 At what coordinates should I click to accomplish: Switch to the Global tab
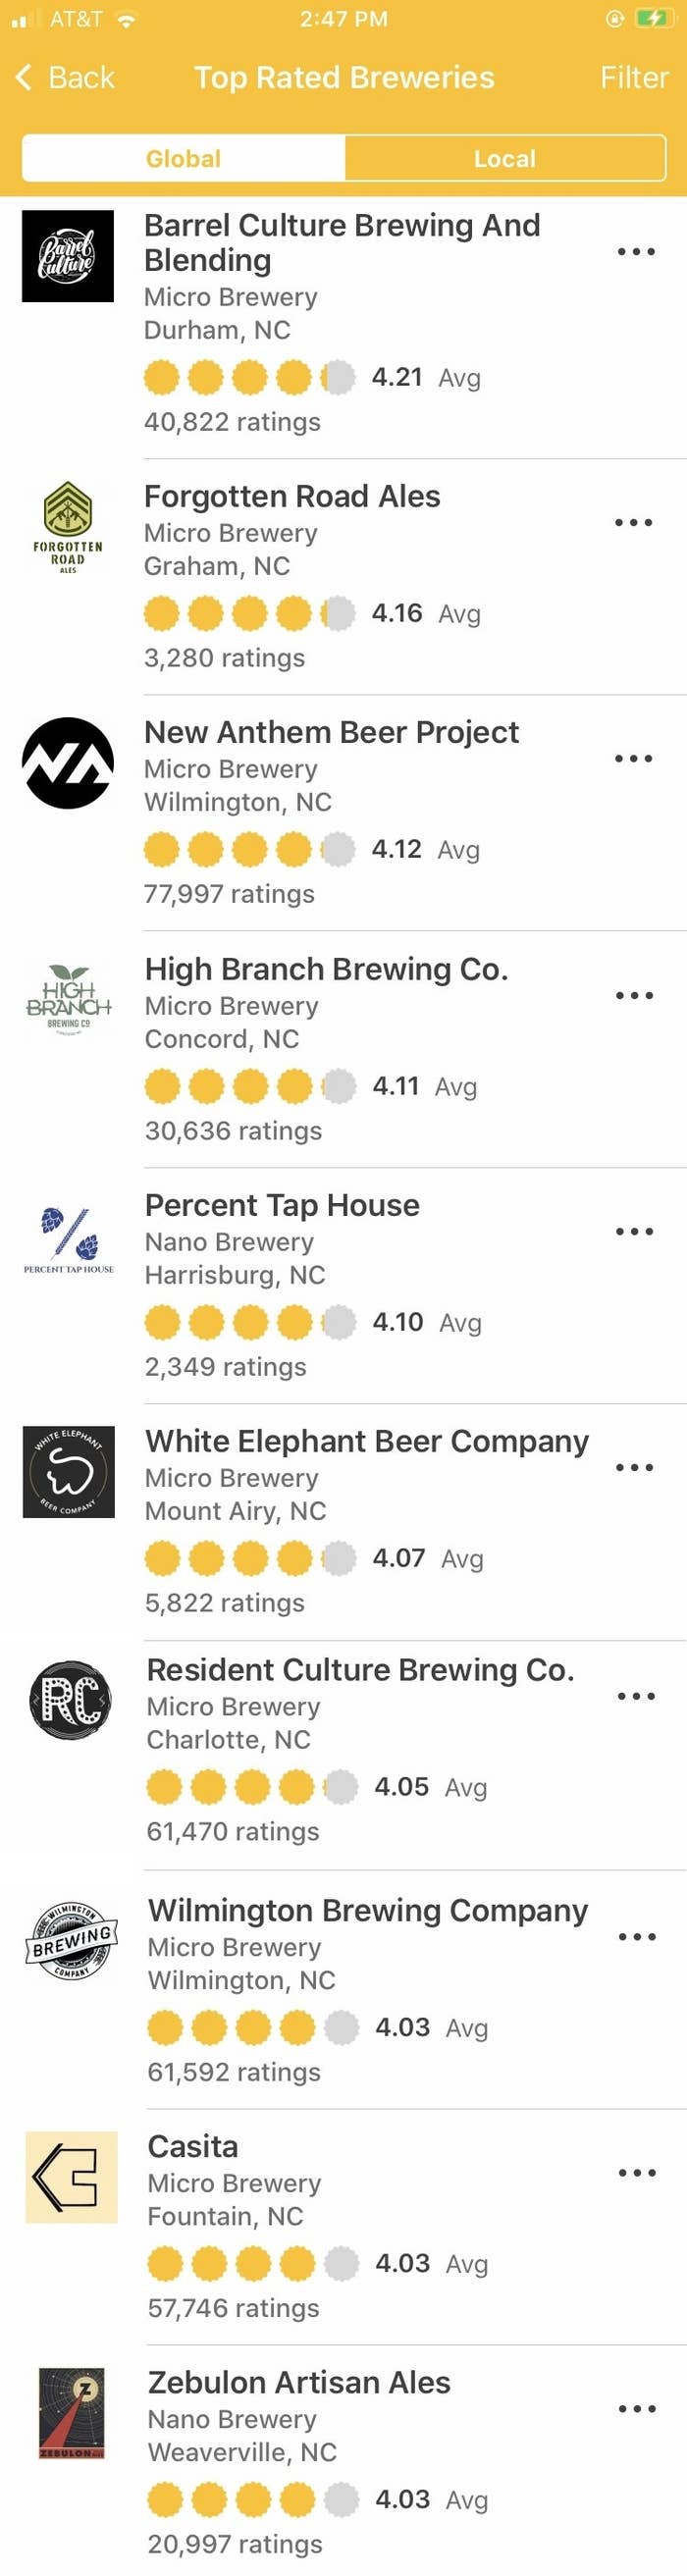pos(183,158)
